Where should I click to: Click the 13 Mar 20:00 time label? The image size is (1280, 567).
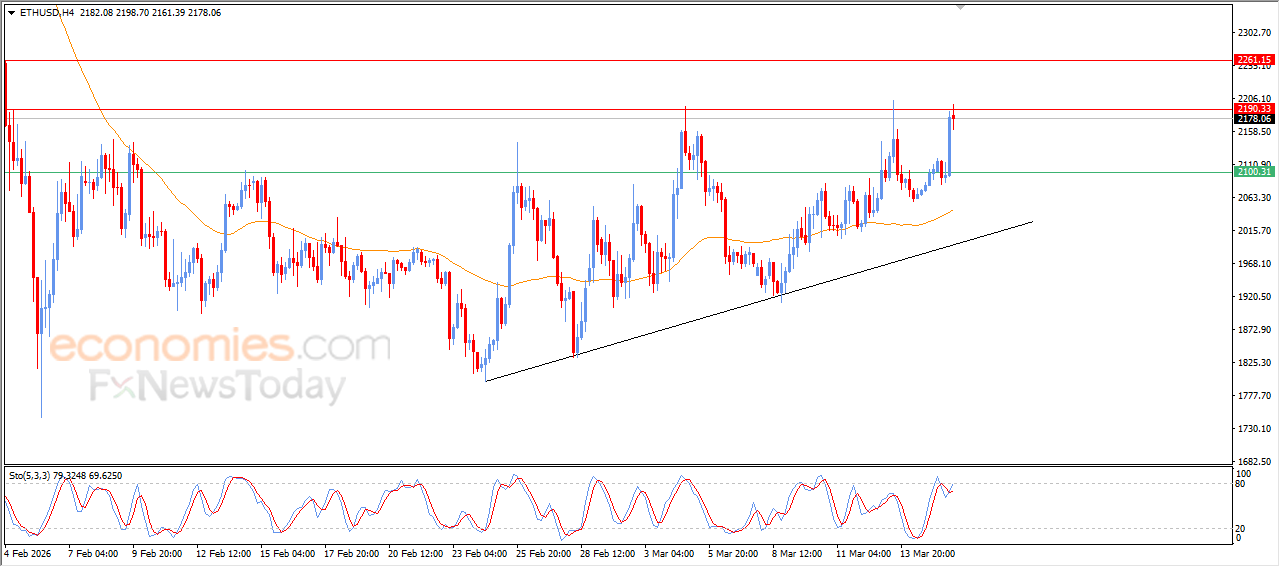coord(927,553)
